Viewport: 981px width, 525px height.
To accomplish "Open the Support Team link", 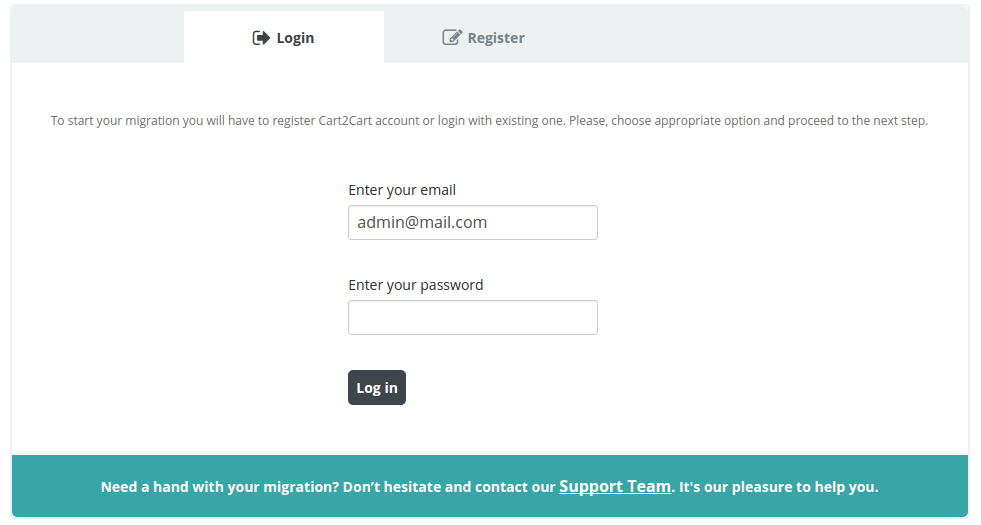I will coord(615,487).
